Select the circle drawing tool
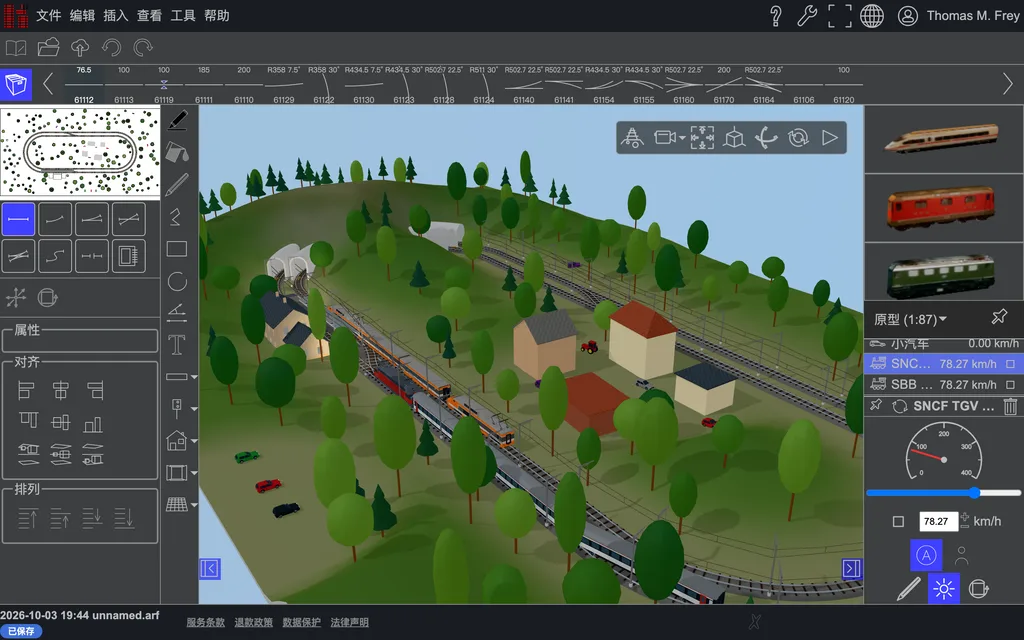This screenshot has height=640, width=1024. pos(177,281)
